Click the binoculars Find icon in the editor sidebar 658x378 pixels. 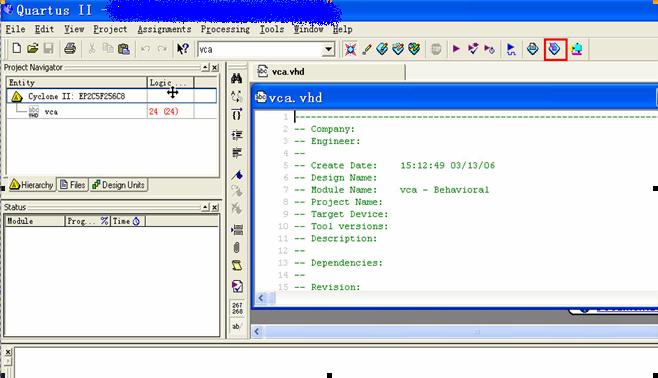pyautogui.click(x=237, y=78)
